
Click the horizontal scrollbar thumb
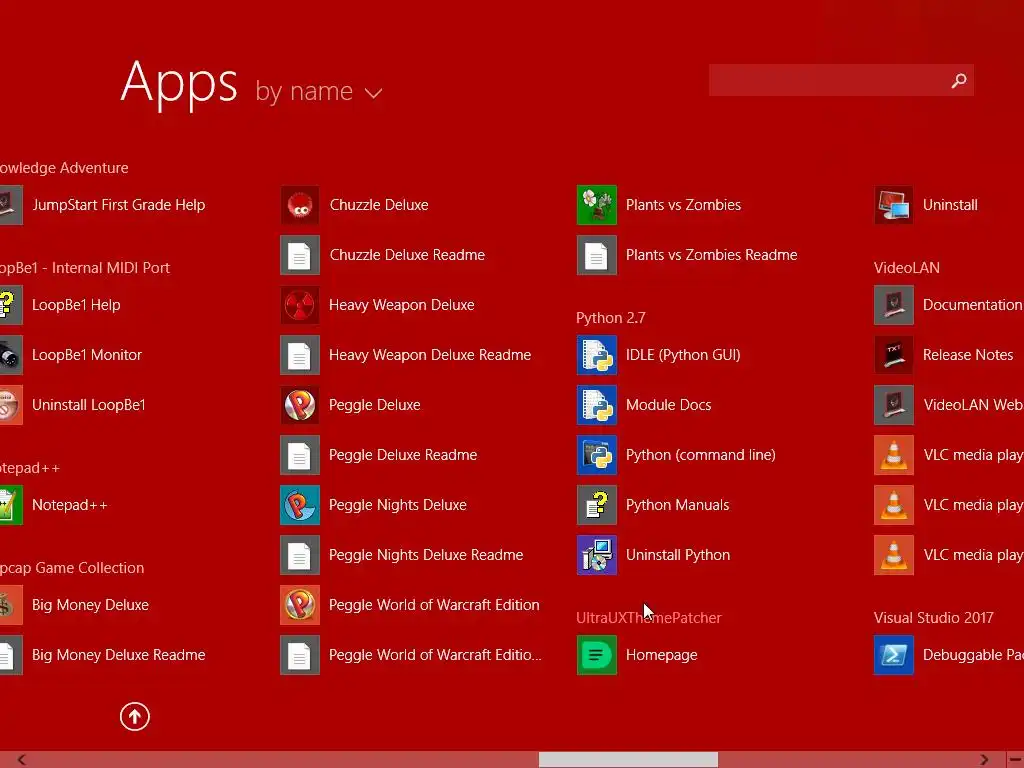pyautogui.click(x=628, y=760)
